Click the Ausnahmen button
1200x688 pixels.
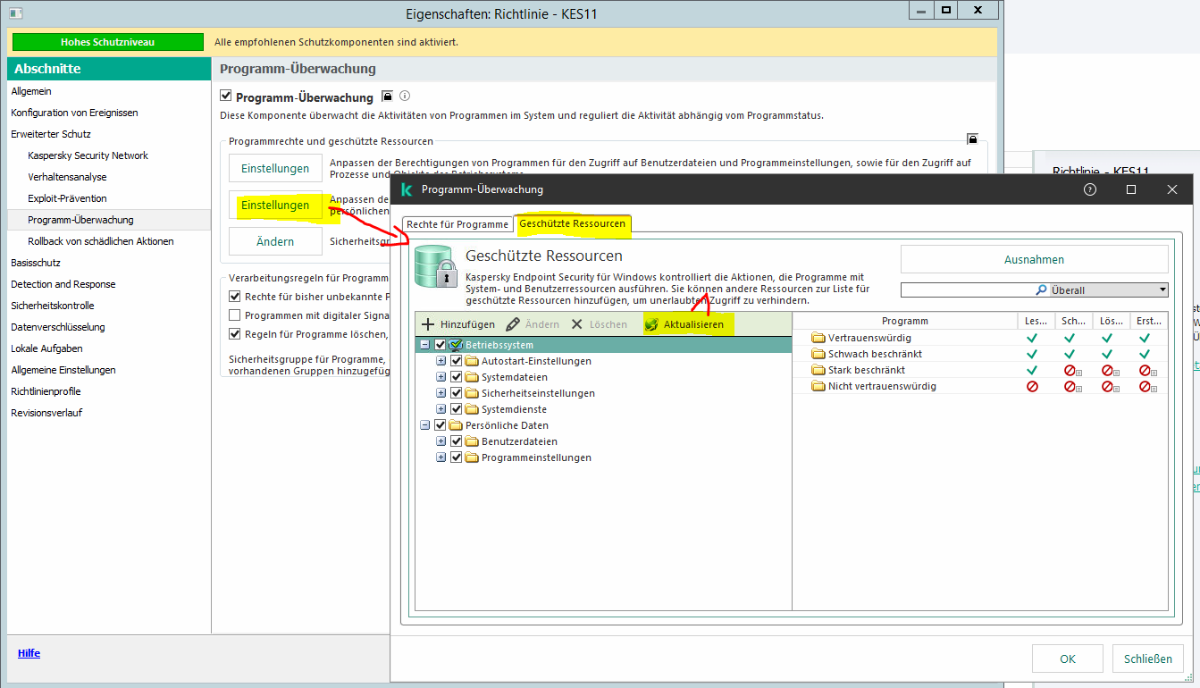click(x=1034, y=259)
